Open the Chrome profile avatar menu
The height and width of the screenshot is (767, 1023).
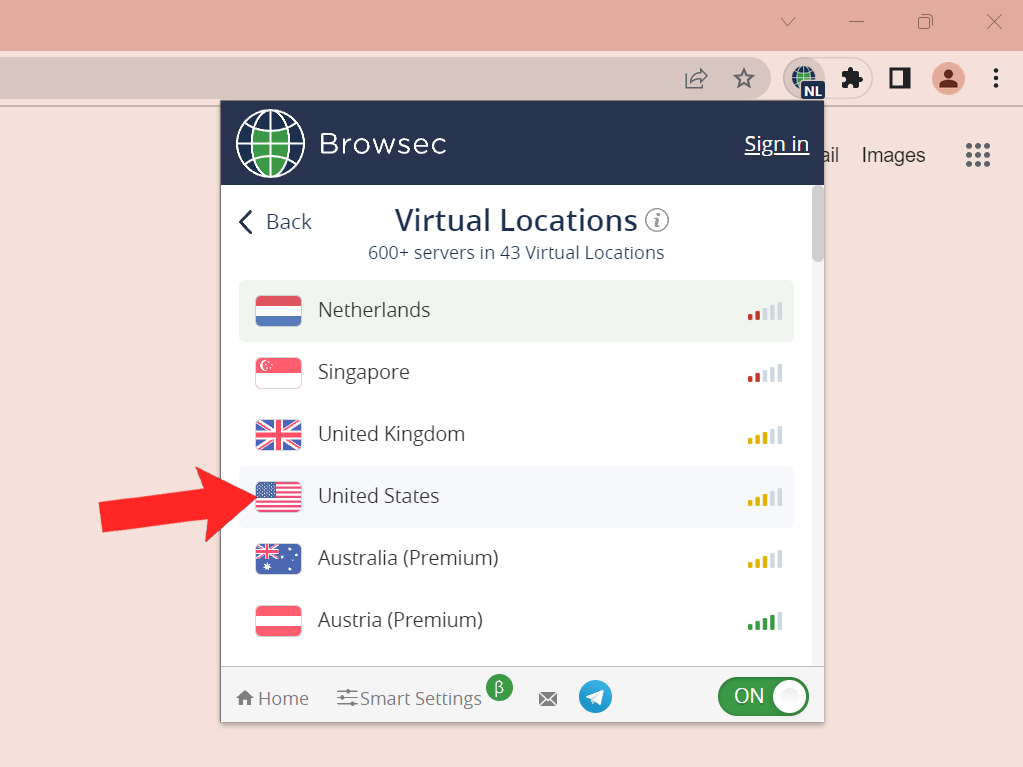click(948, 78)
